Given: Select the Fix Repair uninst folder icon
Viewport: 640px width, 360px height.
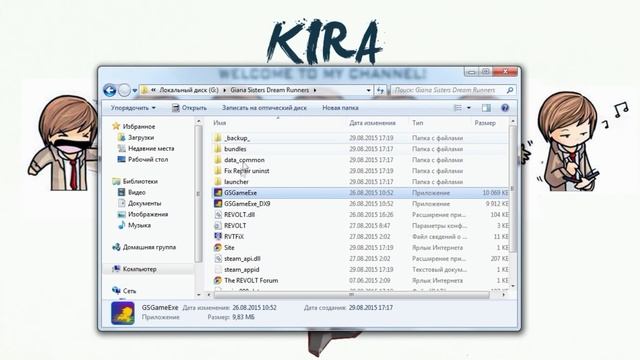Looking at the screenshot, I should pyautogui.click(x=218, y=171).
